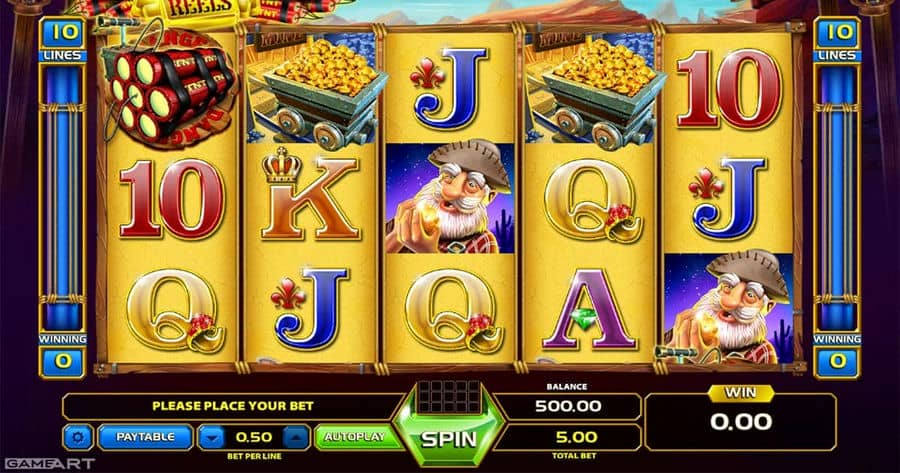Decrease bet per line with down arrow

[x=212, y=437]
